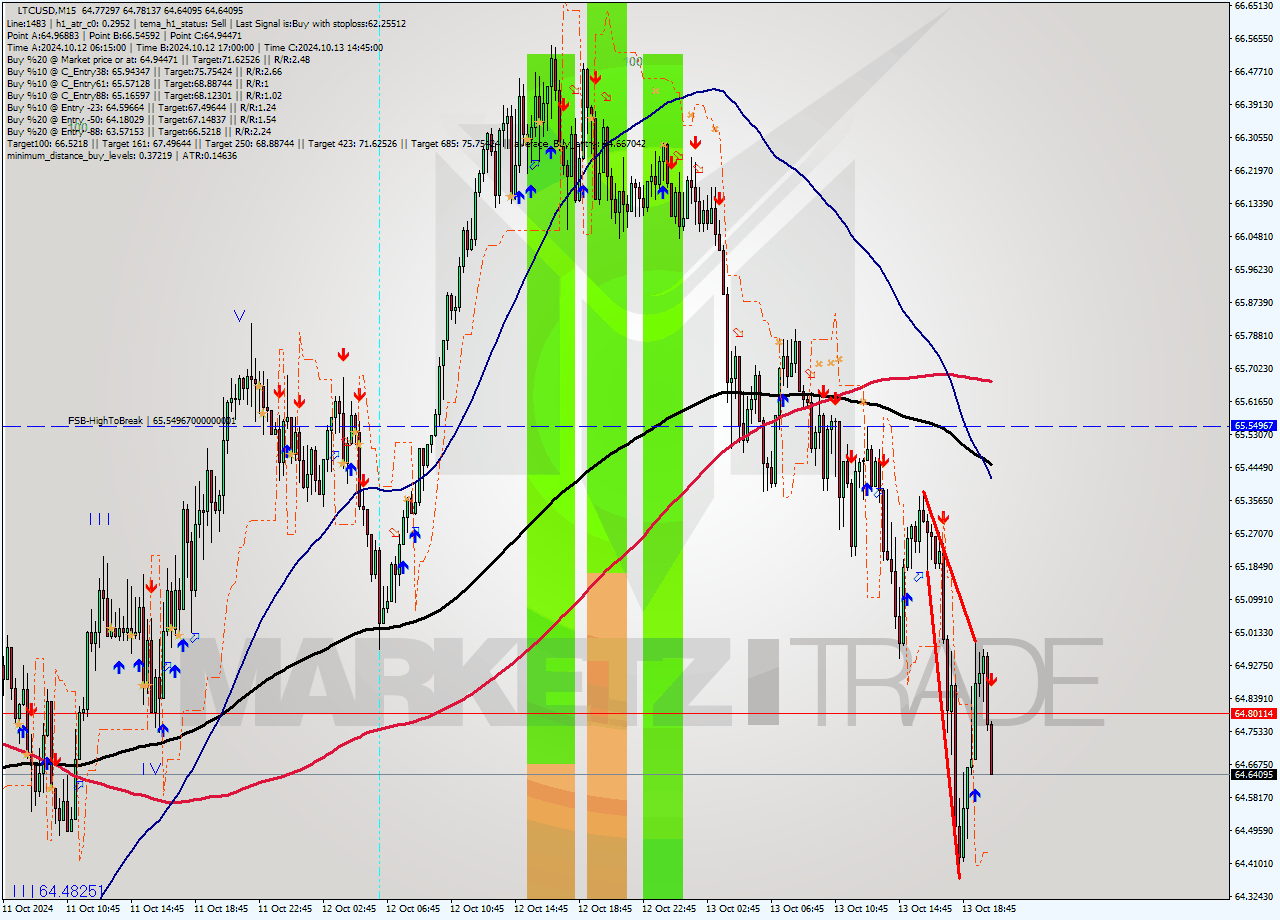
Task: Click price axis label 64.58170
Action: coord(1253,797)
